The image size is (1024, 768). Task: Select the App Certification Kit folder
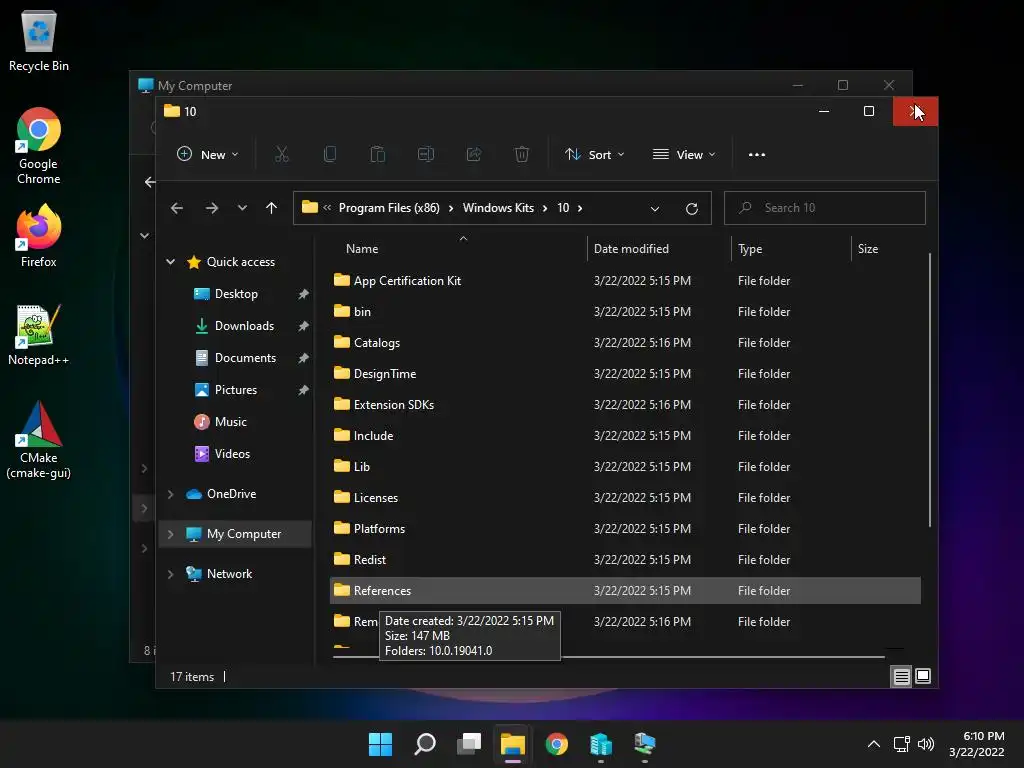[x=625, y=281]
